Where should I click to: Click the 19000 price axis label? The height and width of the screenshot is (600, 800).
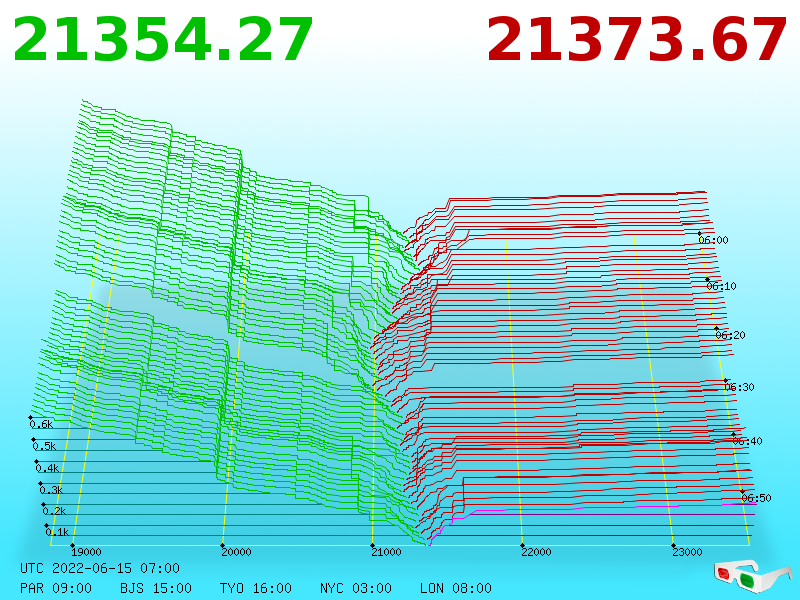[x=86, y=552]
